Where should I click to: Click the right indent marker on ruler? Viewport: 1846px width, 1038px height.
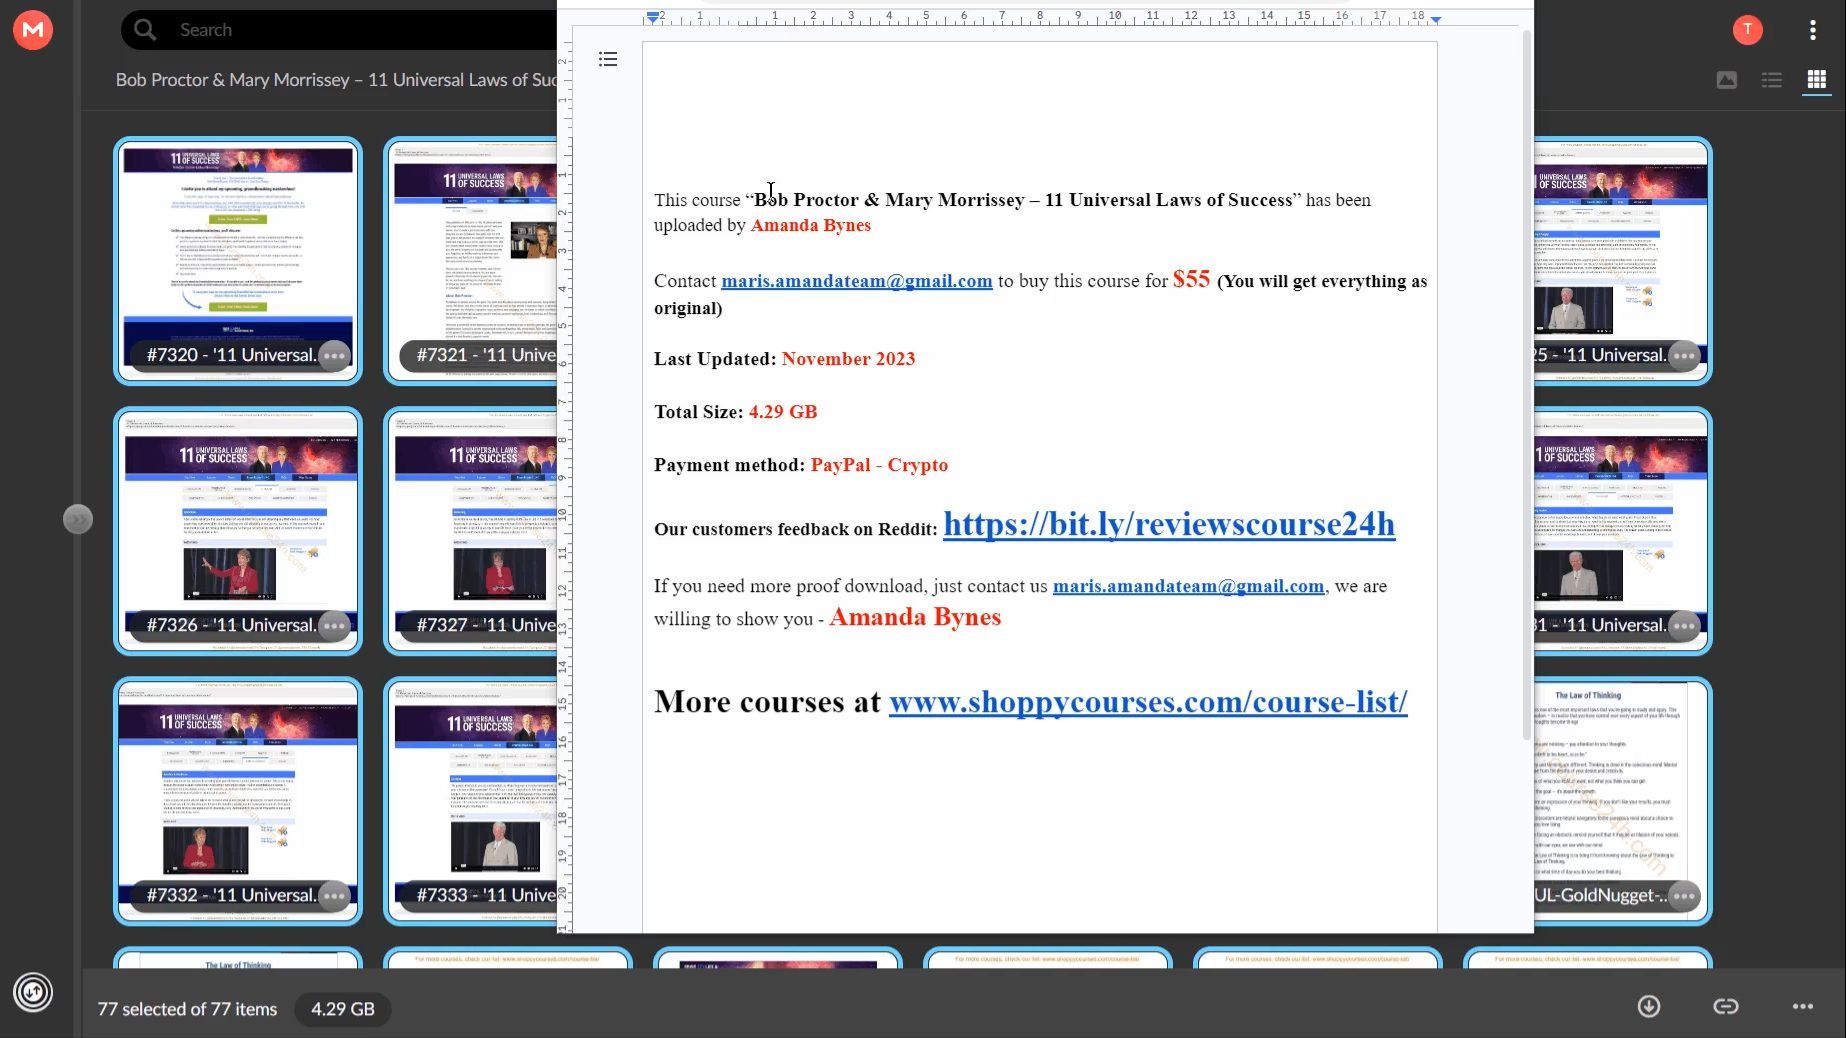(x=1436, y=19)
